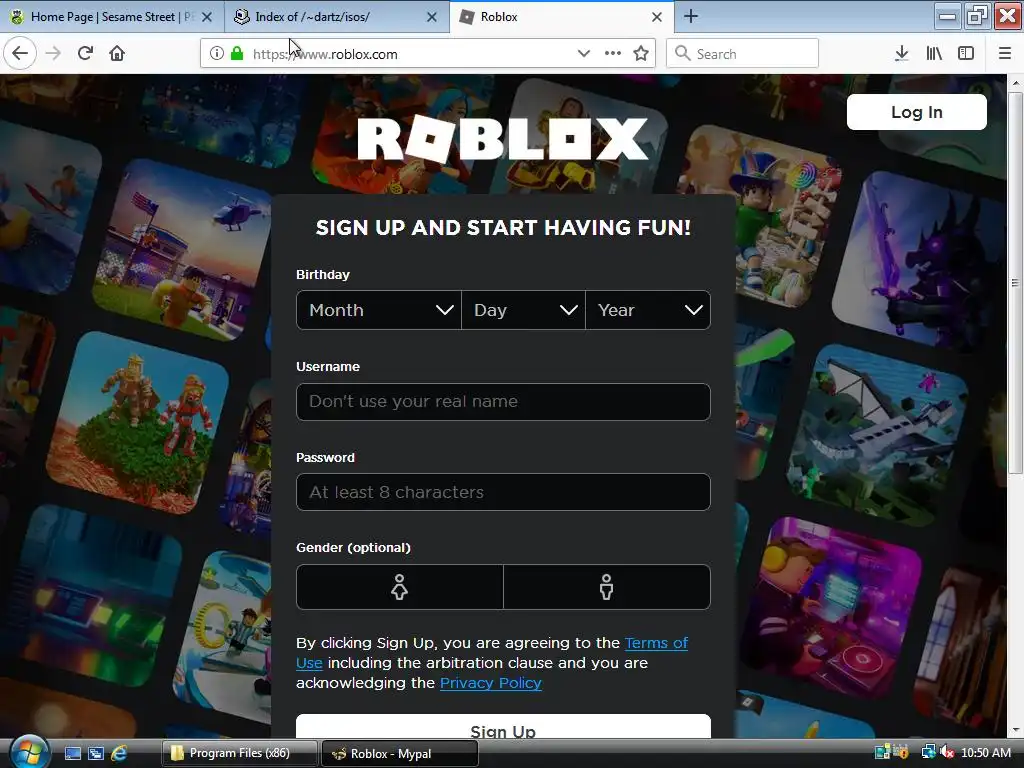Click the muted volume tray icon
The width and height of the screenshot is (1024, 768).
[x=946, y=752]
